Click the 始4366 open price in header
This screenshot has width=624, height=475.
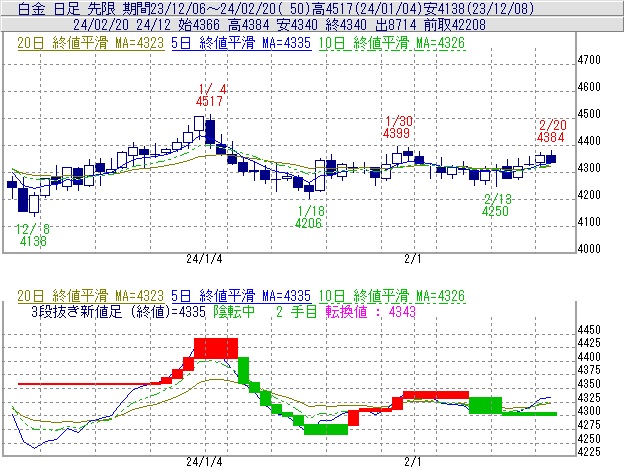(199, 25)
